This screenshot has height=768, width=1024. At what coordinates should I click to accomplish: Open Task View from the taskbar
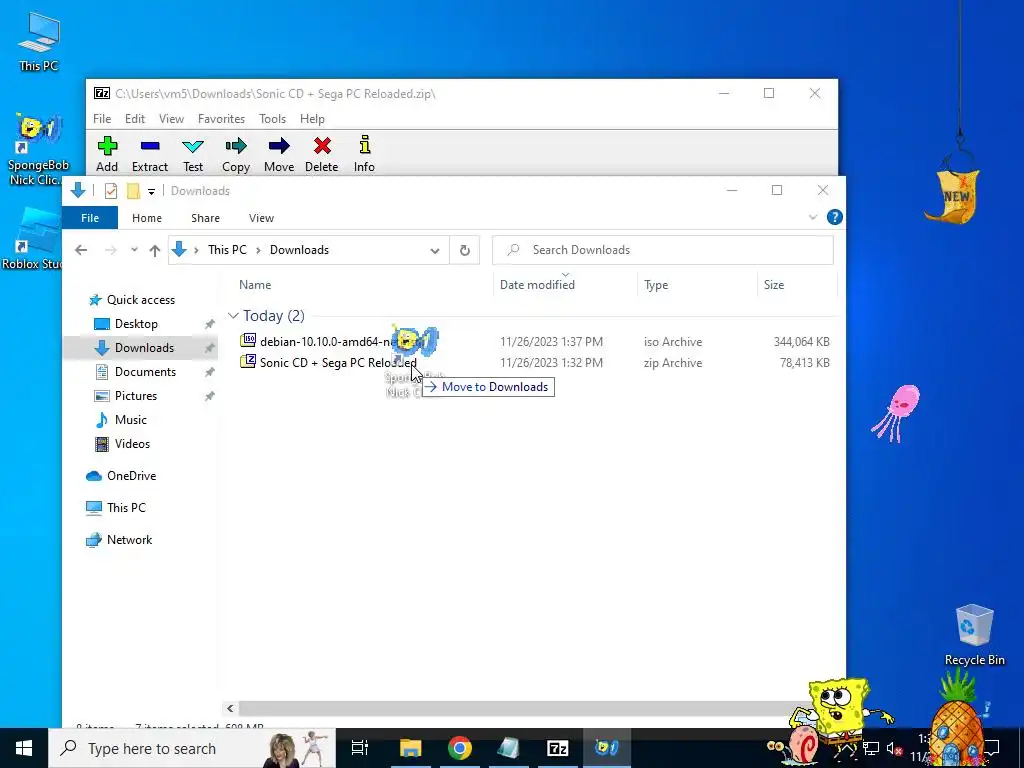pyautogui.click(x=360, y=748)
